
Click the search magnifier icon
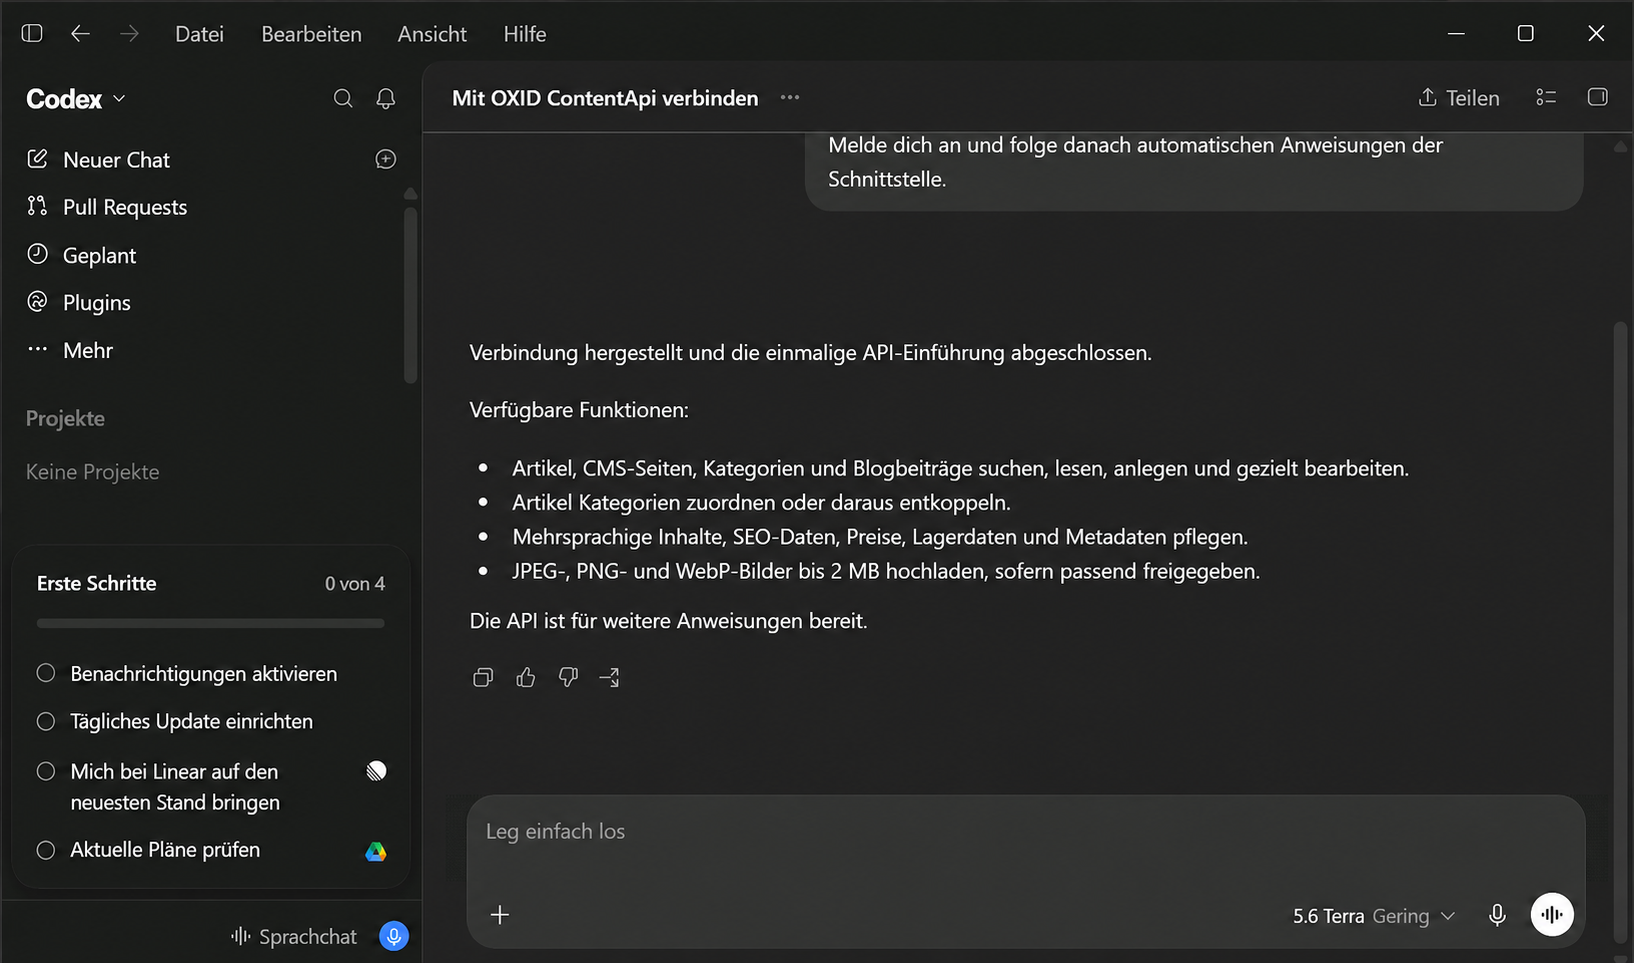[343, 98]
